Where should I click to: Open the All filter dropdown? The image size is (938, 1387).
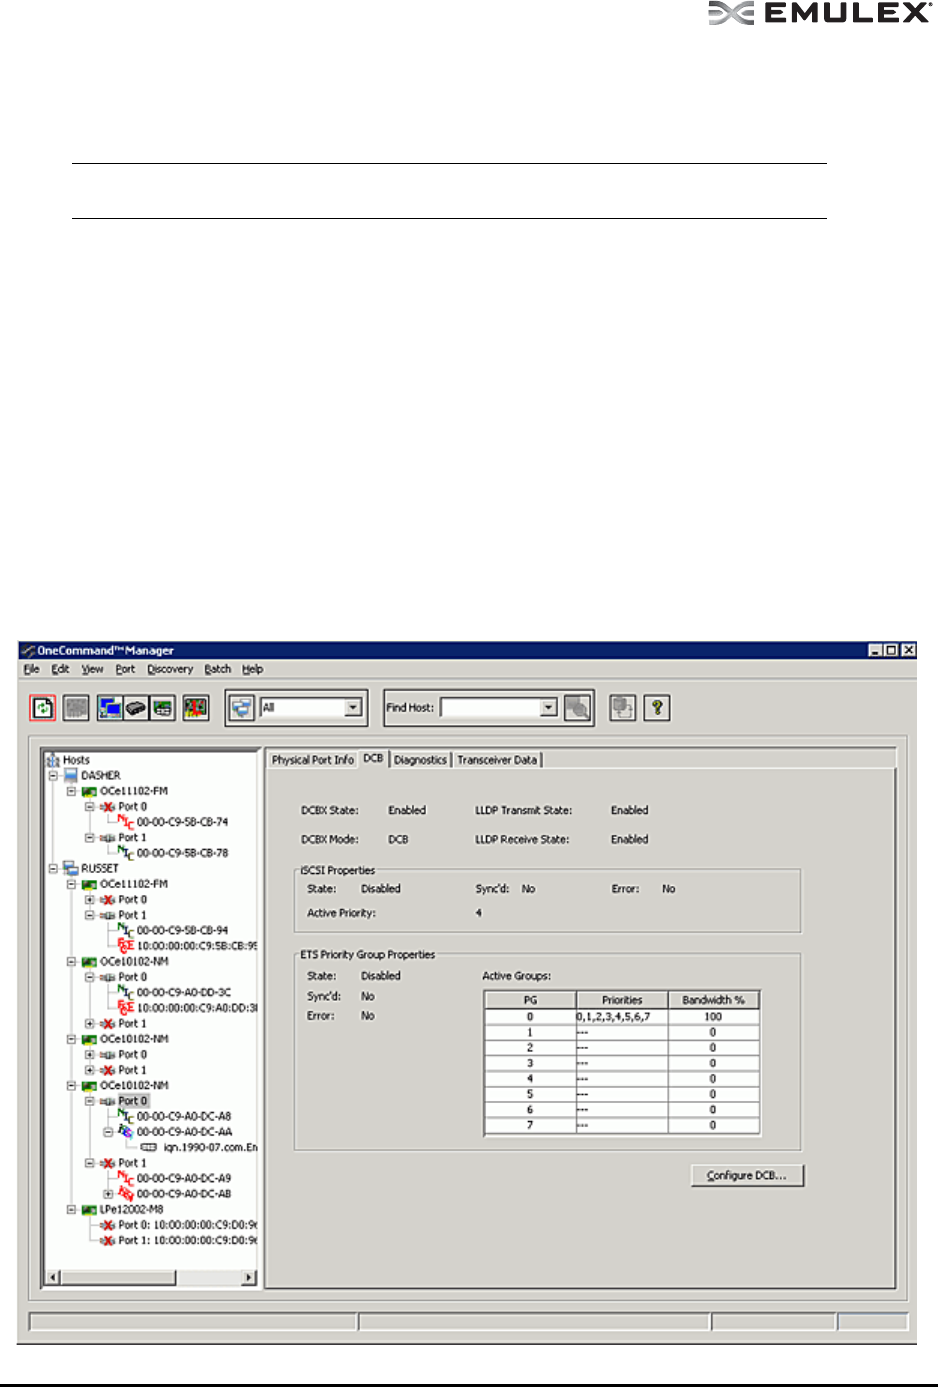click(352, 708)
